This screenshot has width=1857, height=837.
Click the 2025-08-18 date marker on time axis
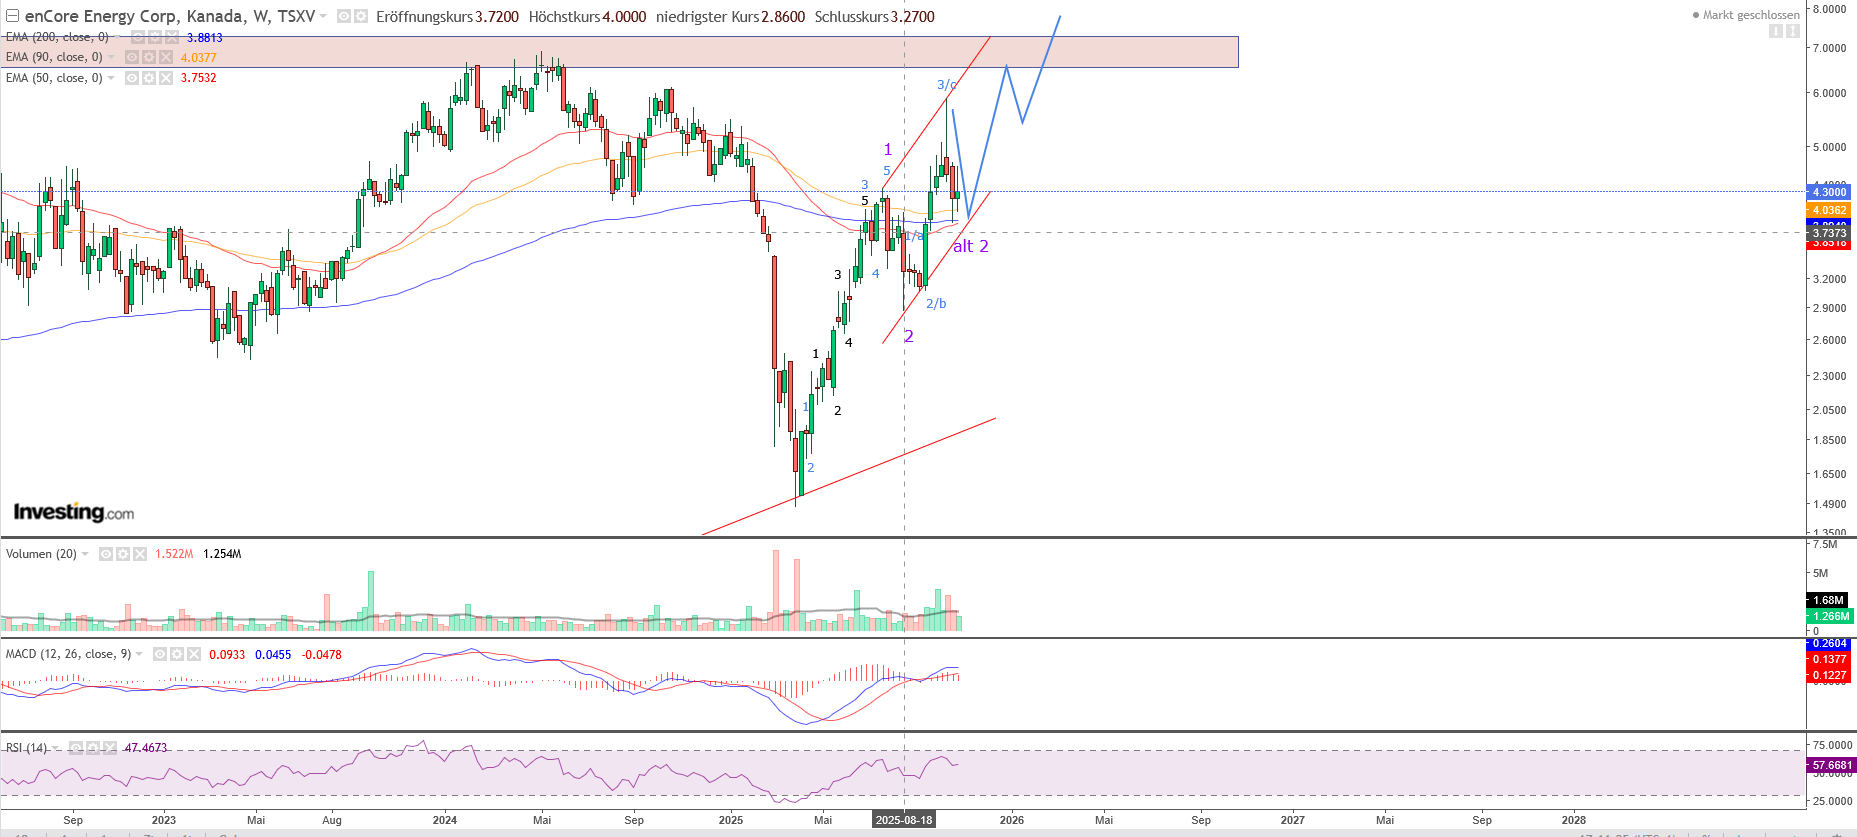pos(904,820)
